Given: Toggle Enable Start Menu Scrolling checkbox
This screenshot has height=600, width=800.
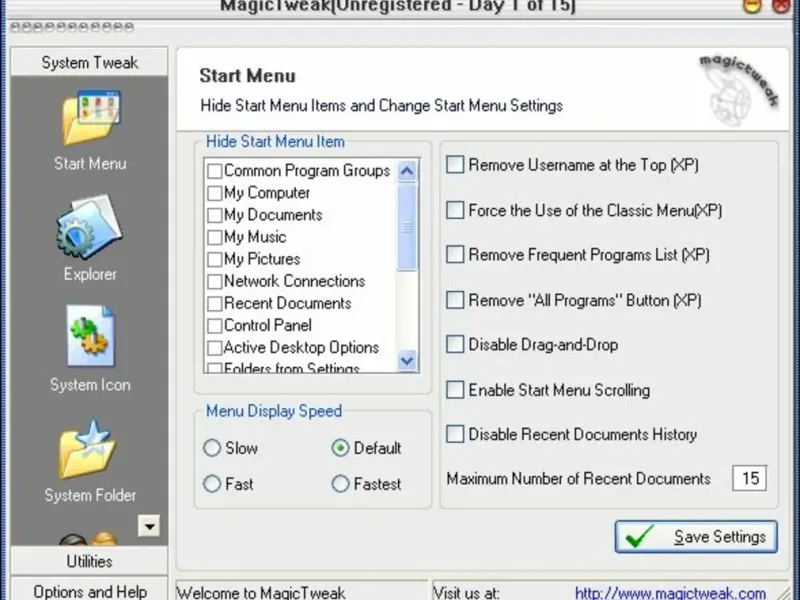Looking at the screenshot, I should tap(455, 390).
